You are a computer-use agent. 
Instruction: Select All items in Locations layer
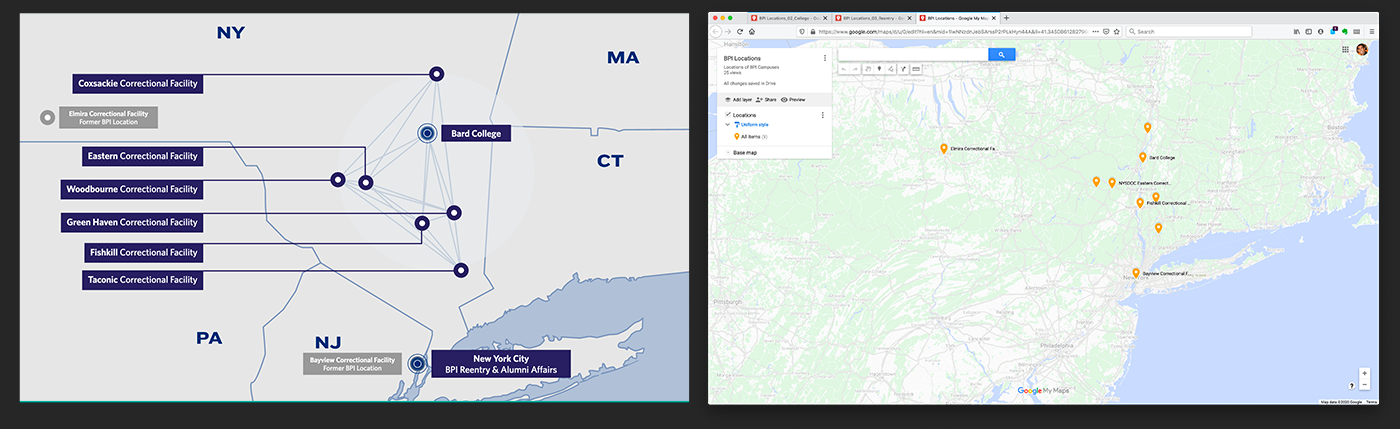pyautogui.click(x=751, y=136)
